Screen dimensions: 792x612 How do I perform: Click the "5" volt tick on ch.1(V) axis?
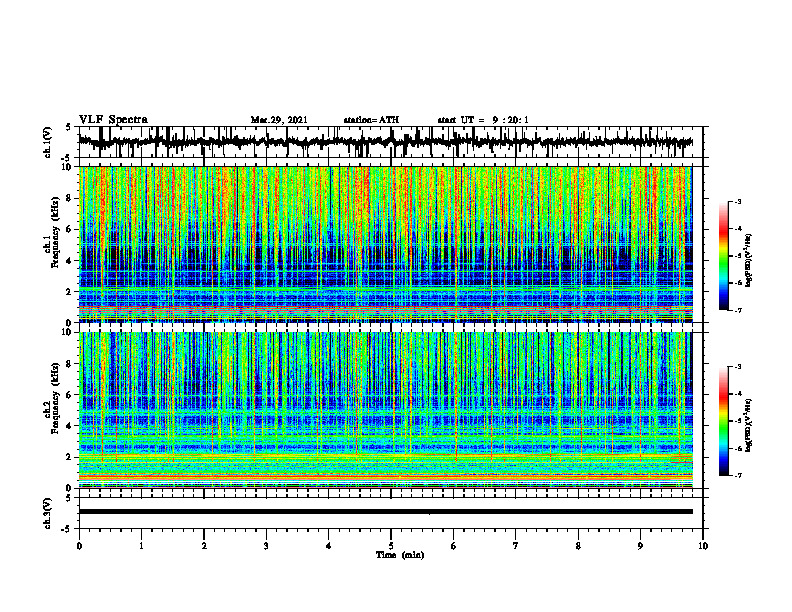click(x=68, y=127)
